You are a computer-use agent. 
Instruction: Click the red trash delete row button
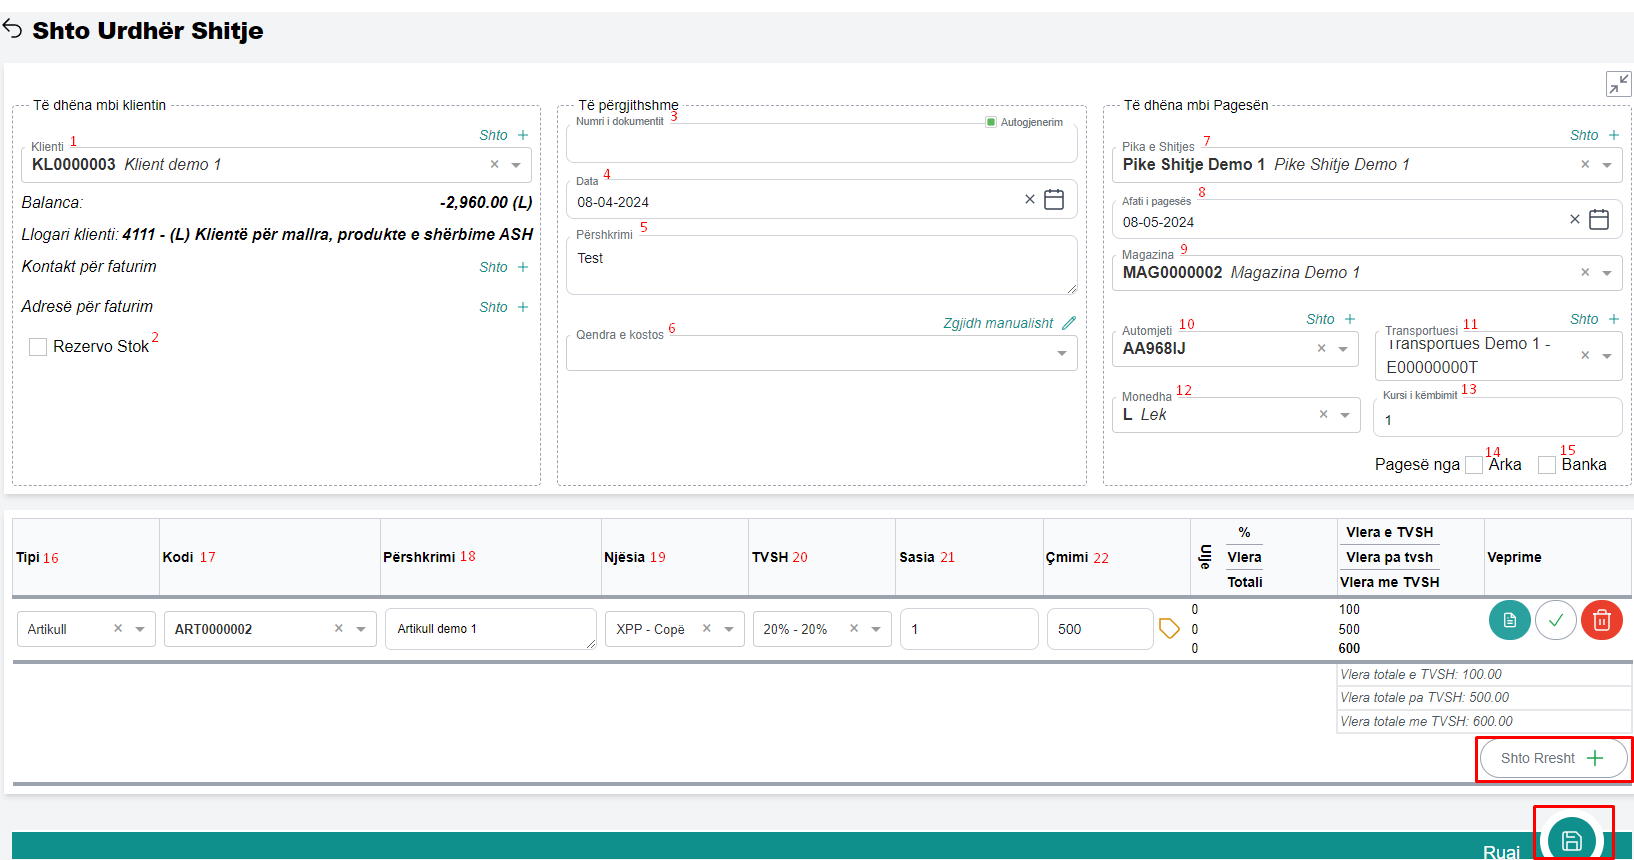point(1601,621)
